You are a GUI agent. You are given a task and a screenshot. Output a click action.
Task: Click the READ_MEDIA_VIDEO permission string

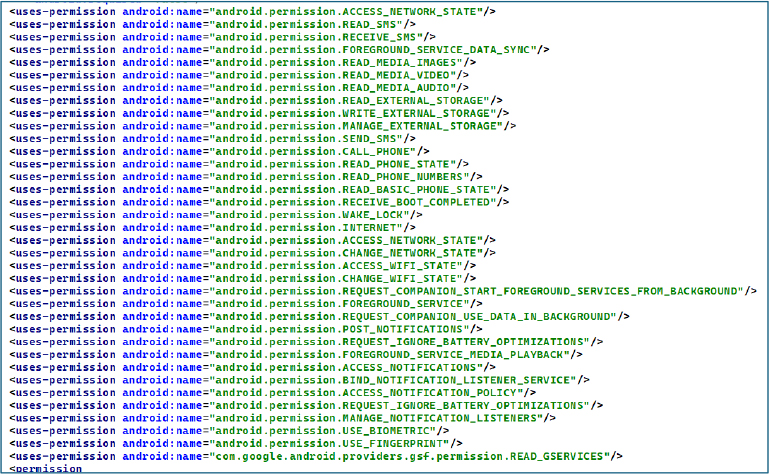tap(335, 75)
